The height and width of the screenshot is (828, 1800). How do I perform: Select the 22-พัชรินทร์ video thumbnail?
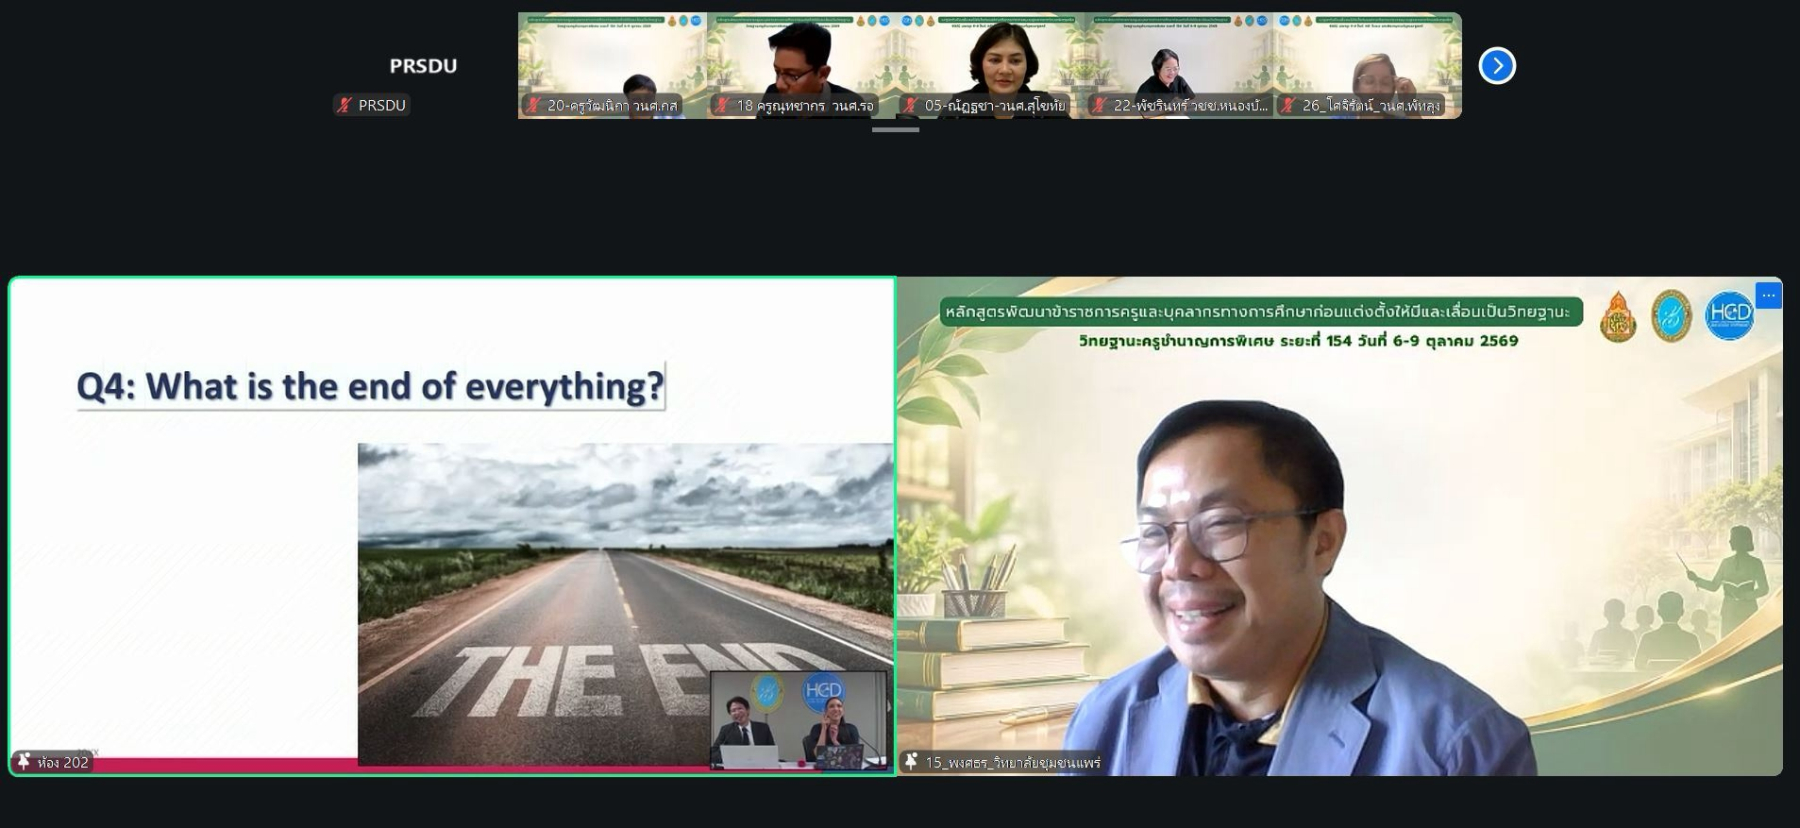1179,66
